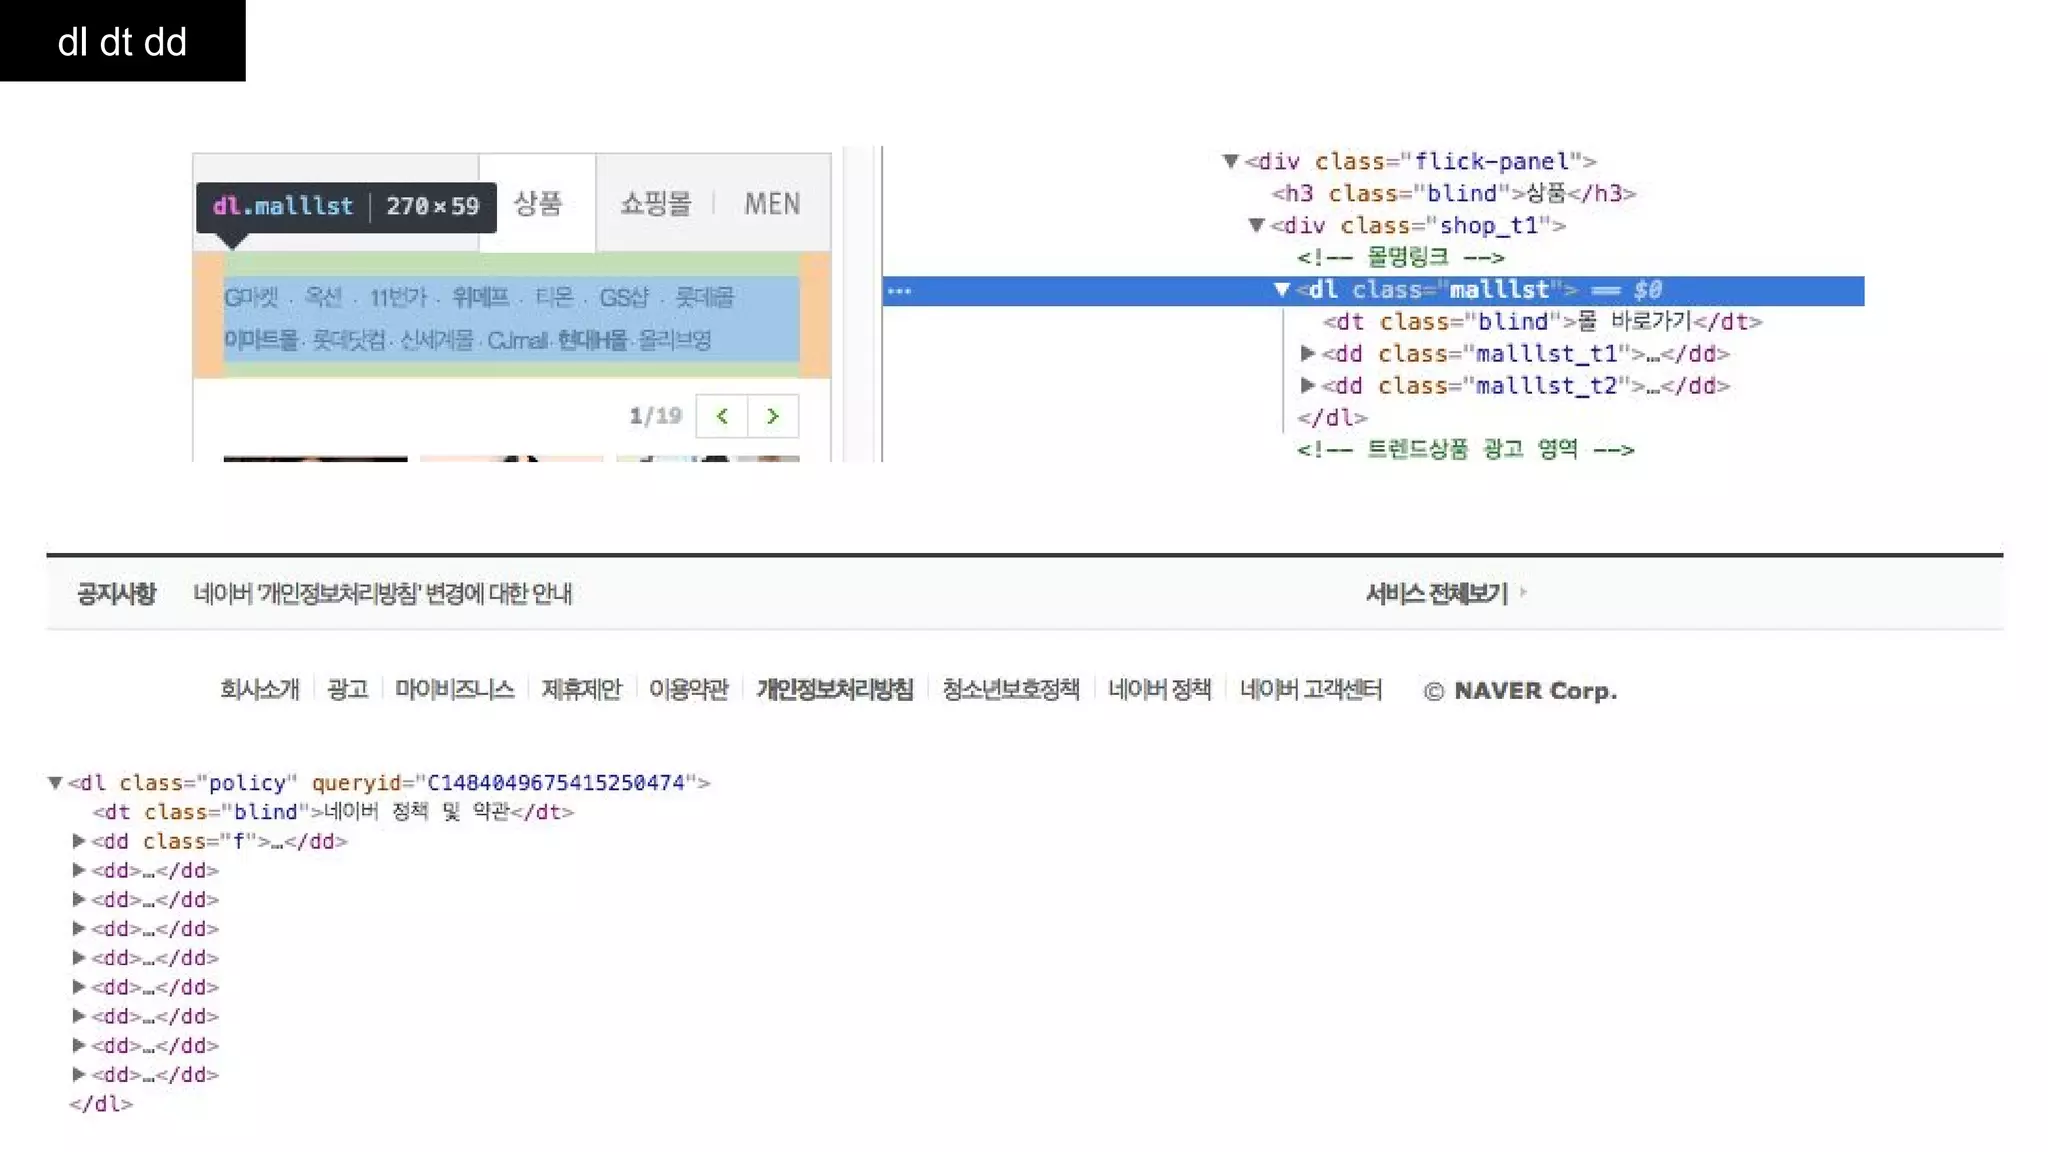Image resolution: width=2048 pixels, height=1152 pixels.
Task: Open the three-dots menu beside the dl malllst row
Action: click(x=899, y=291)
